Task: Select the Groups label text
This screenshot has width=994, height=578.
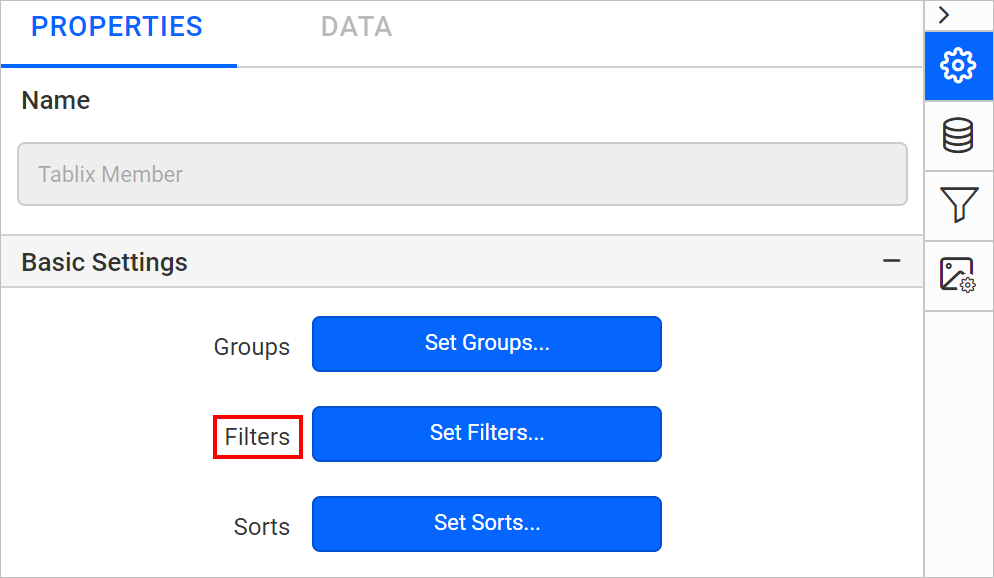Action: (252, 347)
